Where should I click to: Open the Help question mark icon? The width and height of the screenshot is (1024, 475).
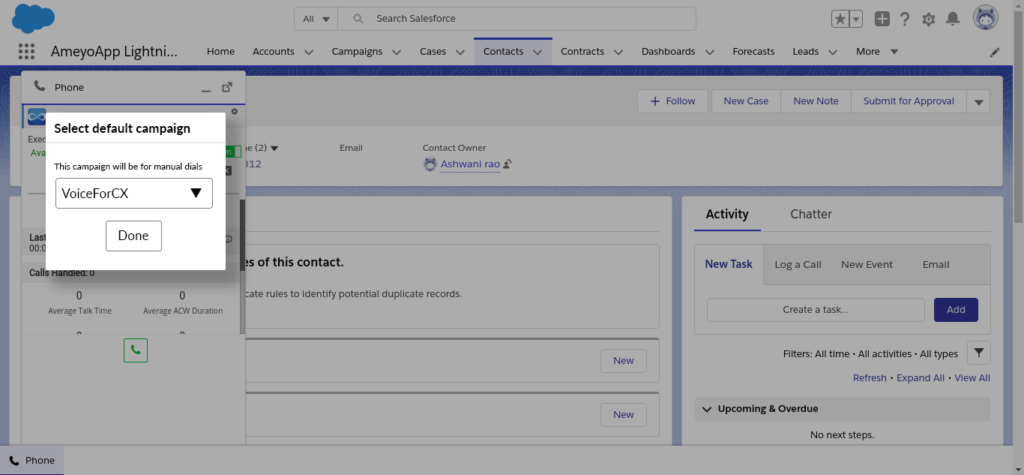pyautogui.click(x=904, y=19)
